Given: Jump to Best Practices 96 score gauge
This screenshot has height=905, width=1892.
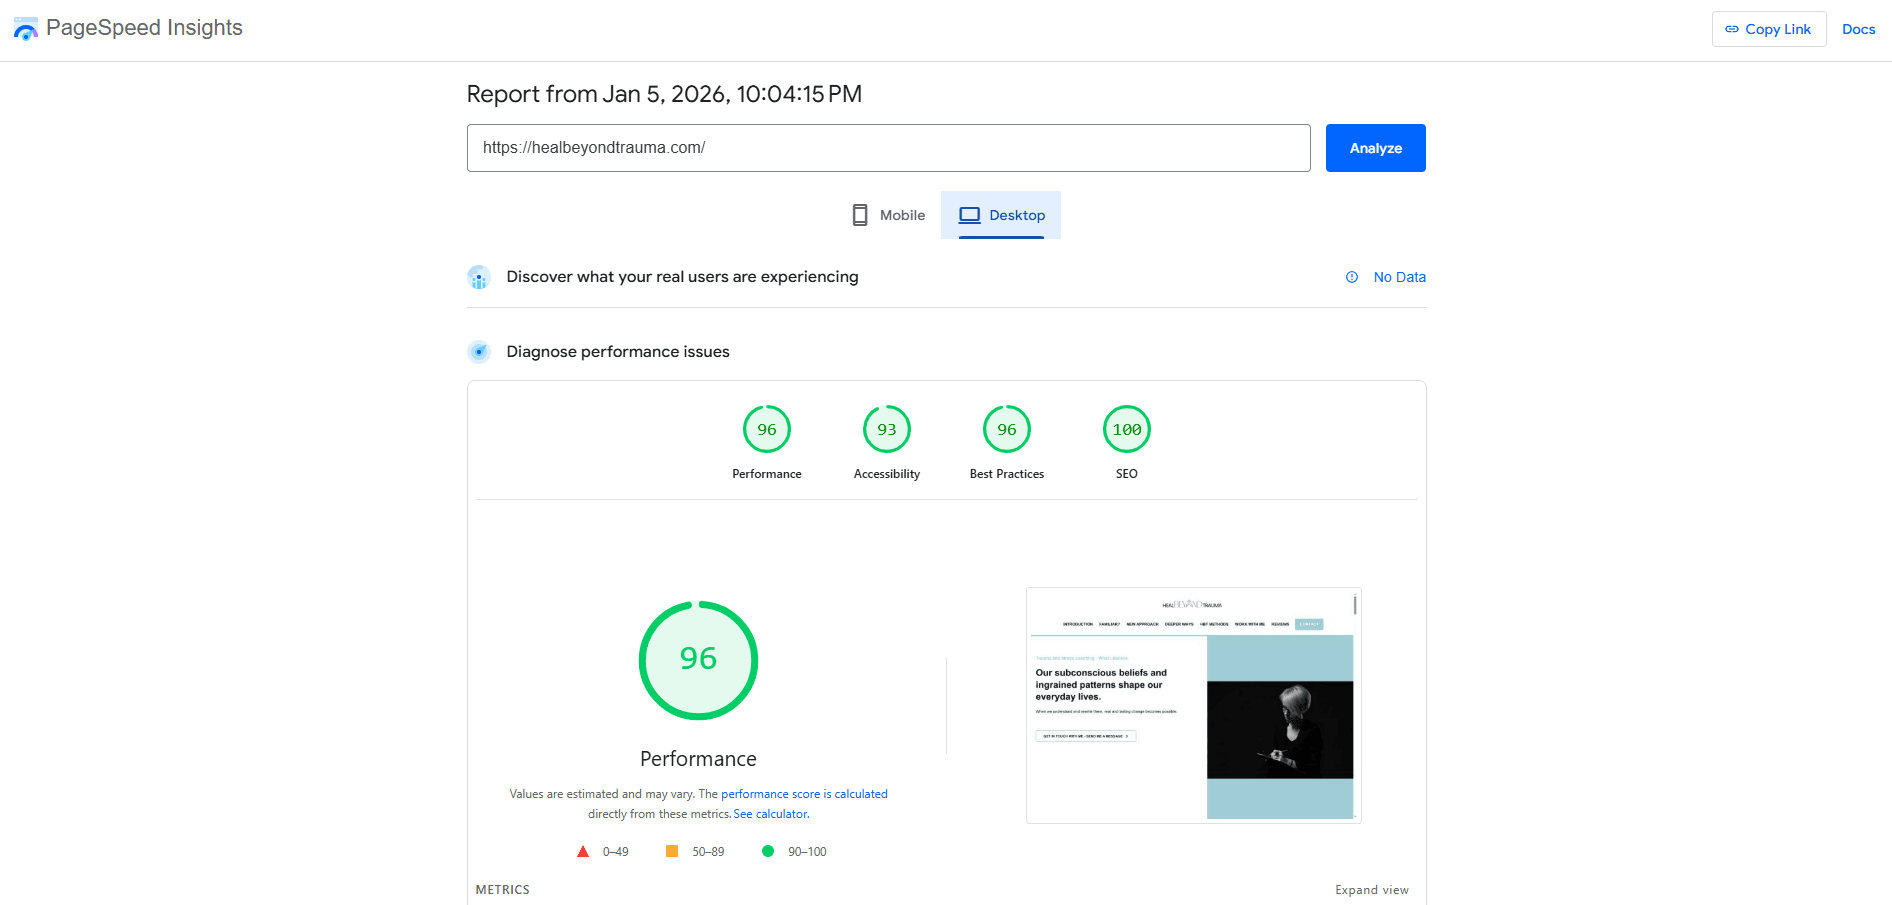Looking at the screenshot, I should [1007, 430].
